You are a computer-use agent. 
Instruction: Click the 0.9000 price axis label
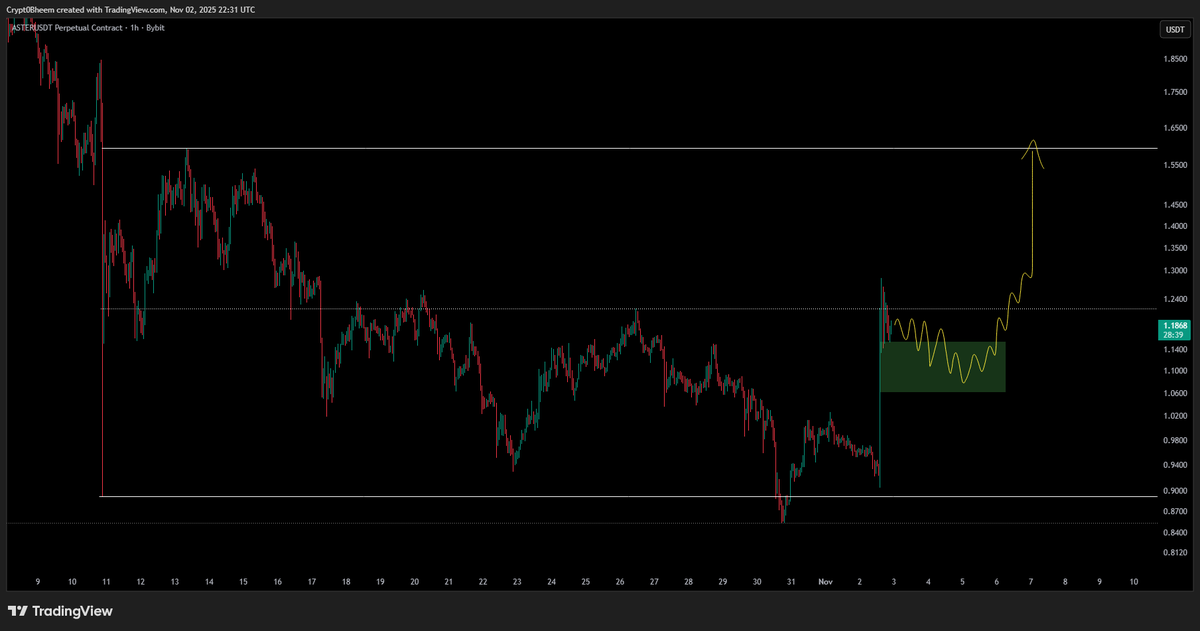point(1175,491)
